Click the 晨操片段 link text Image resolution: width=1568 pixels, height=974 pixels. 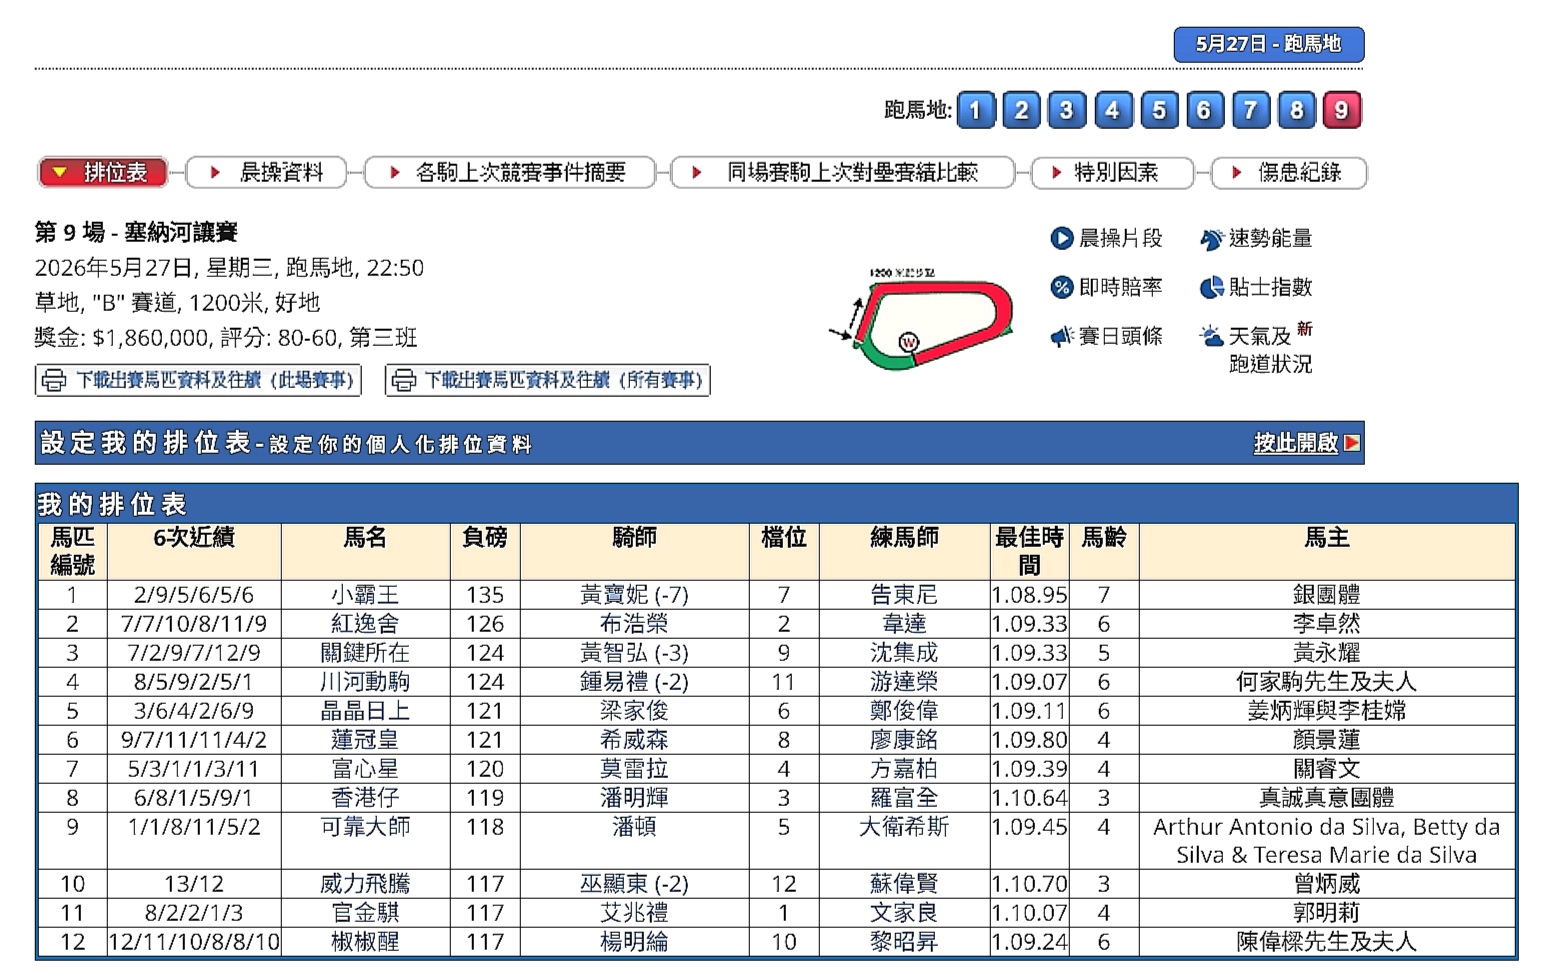(1120, 238)
